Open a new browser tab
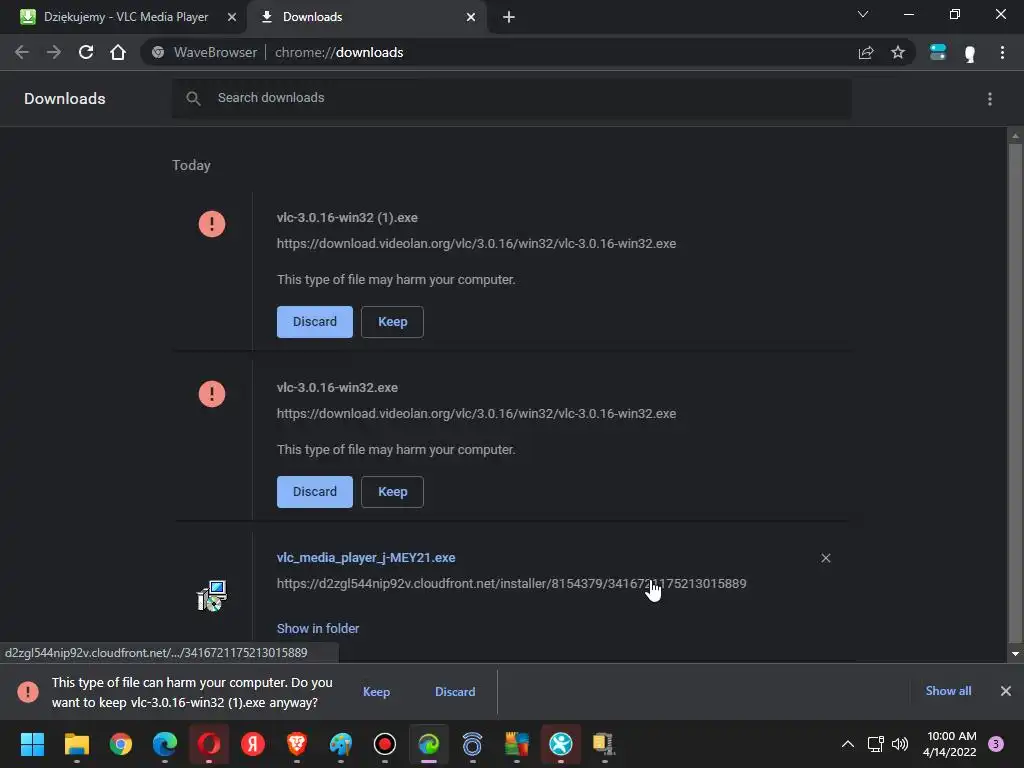 (509, 17)
